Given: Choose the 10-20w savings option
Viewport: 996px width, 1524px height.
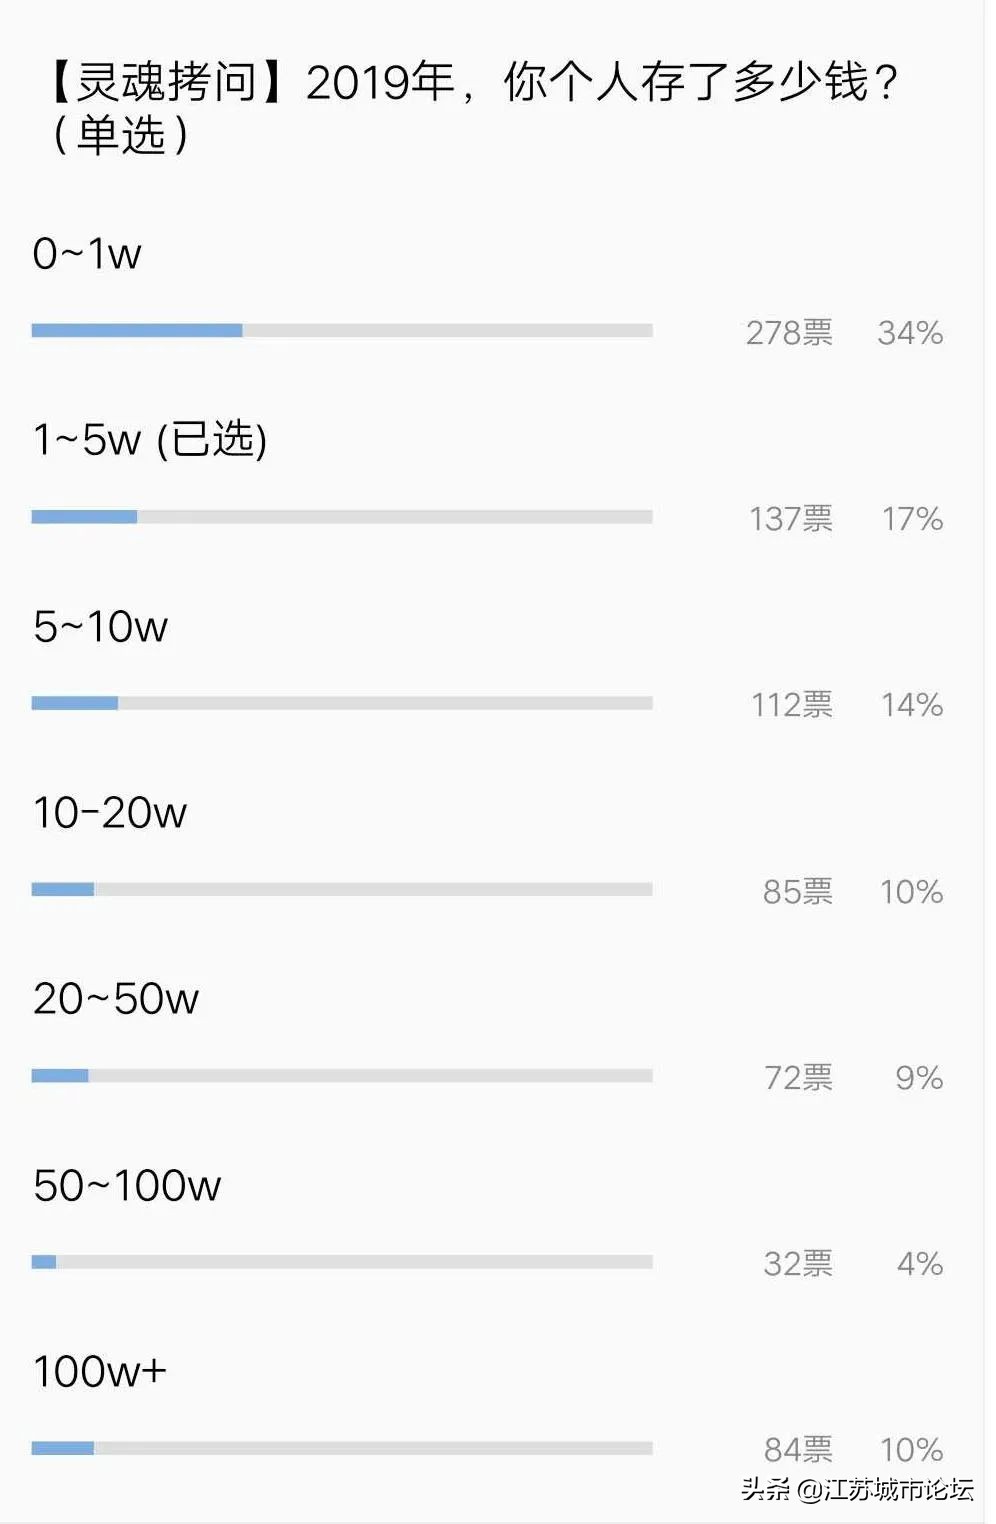Looking at the screenshot, I should (110, 813).
